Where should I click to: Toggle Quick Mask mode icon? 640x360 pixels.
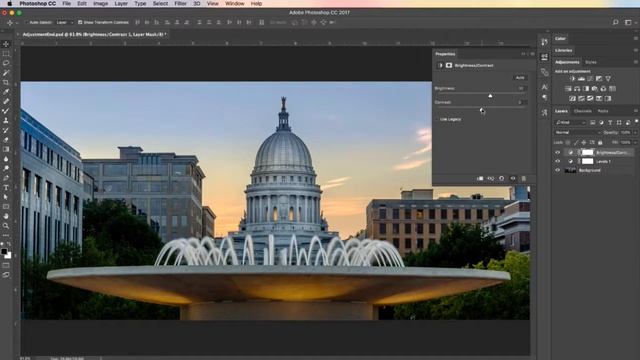pyautogui.click(x=6, y=265)
